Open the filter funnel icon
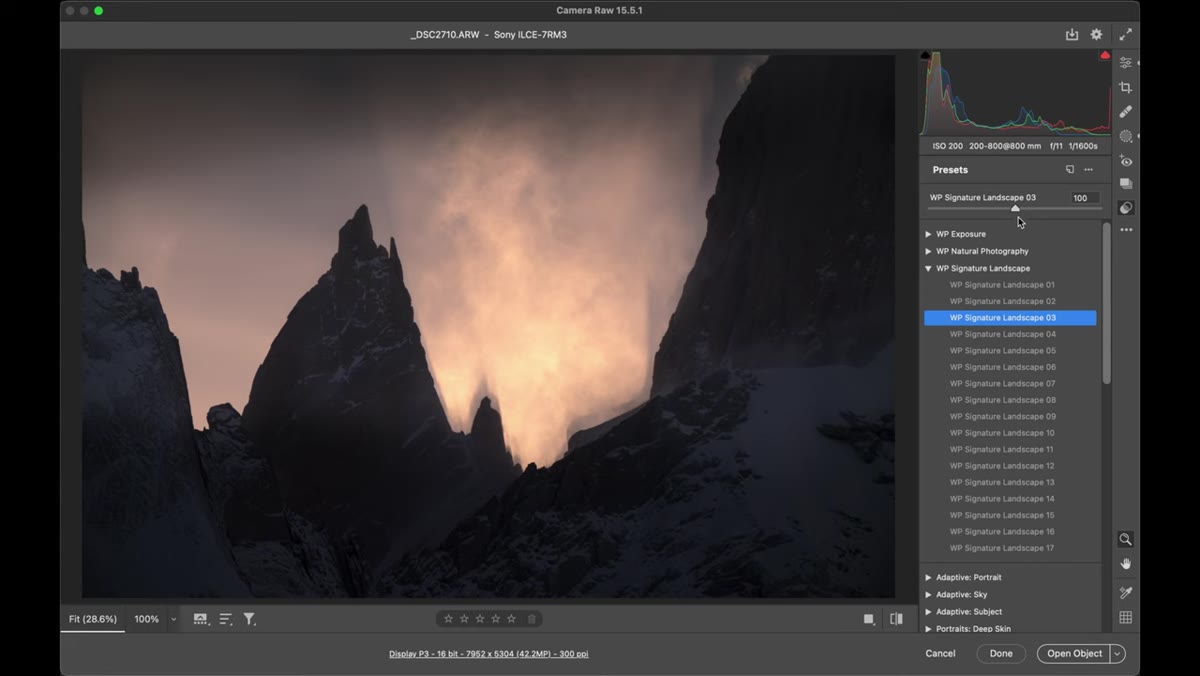The width and height of the screenshot is (1200, 676). tap(250, 619)
